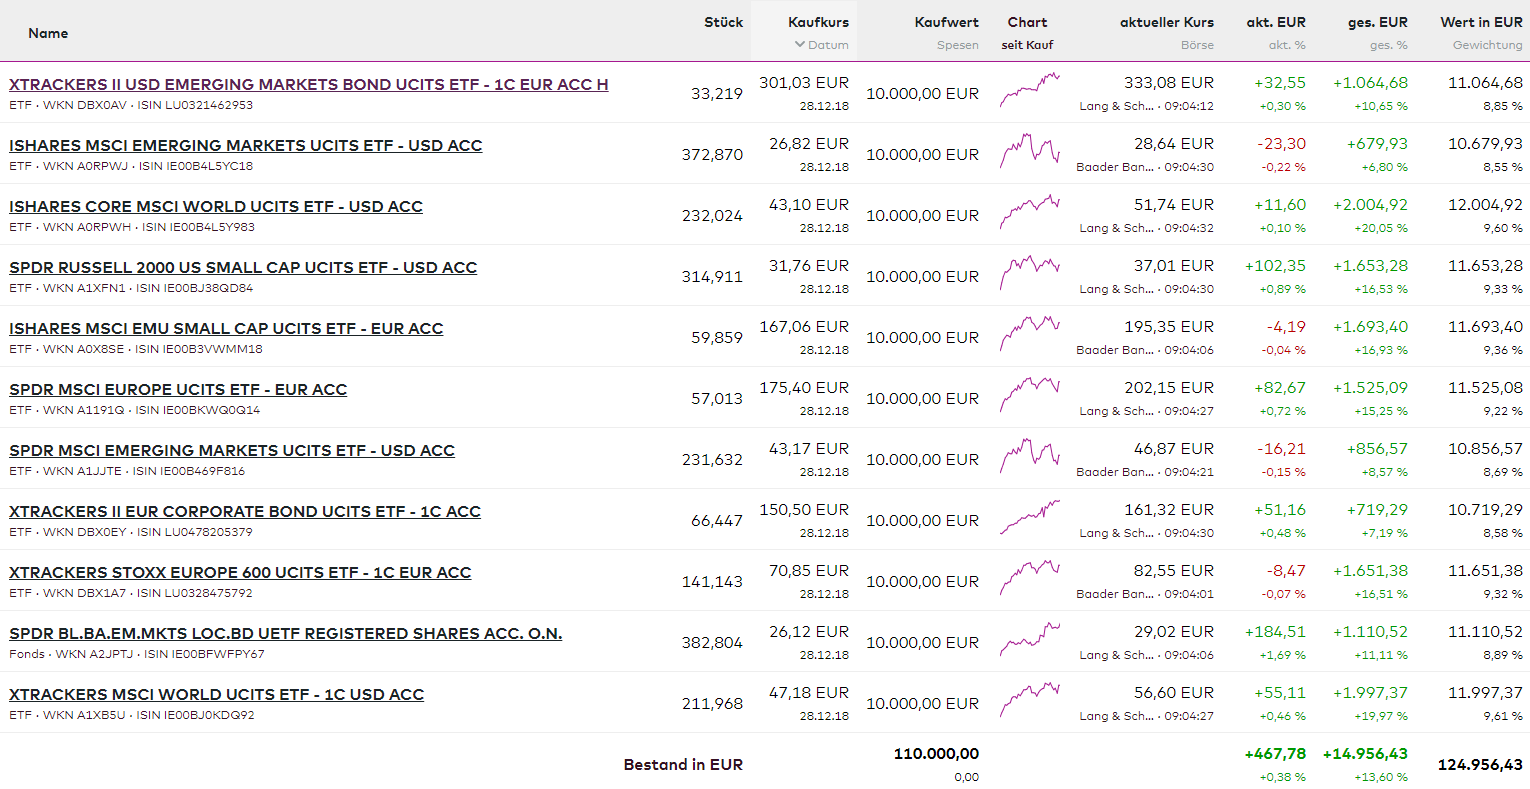The width and height of the screenshot is (1530, 789).
Task: Sort by the Börse sub-header
Action: pos(1197,45)
